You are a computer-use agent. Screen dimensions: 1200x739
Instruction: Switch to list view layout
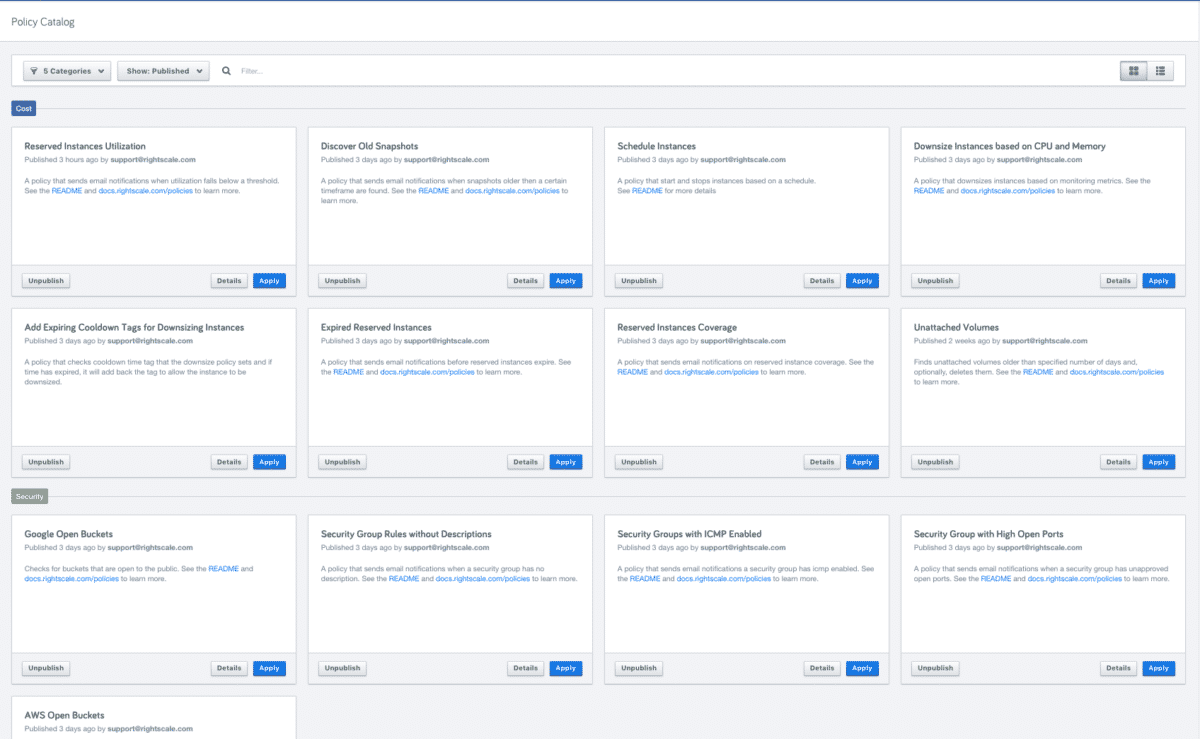(x=1160, y=71)
